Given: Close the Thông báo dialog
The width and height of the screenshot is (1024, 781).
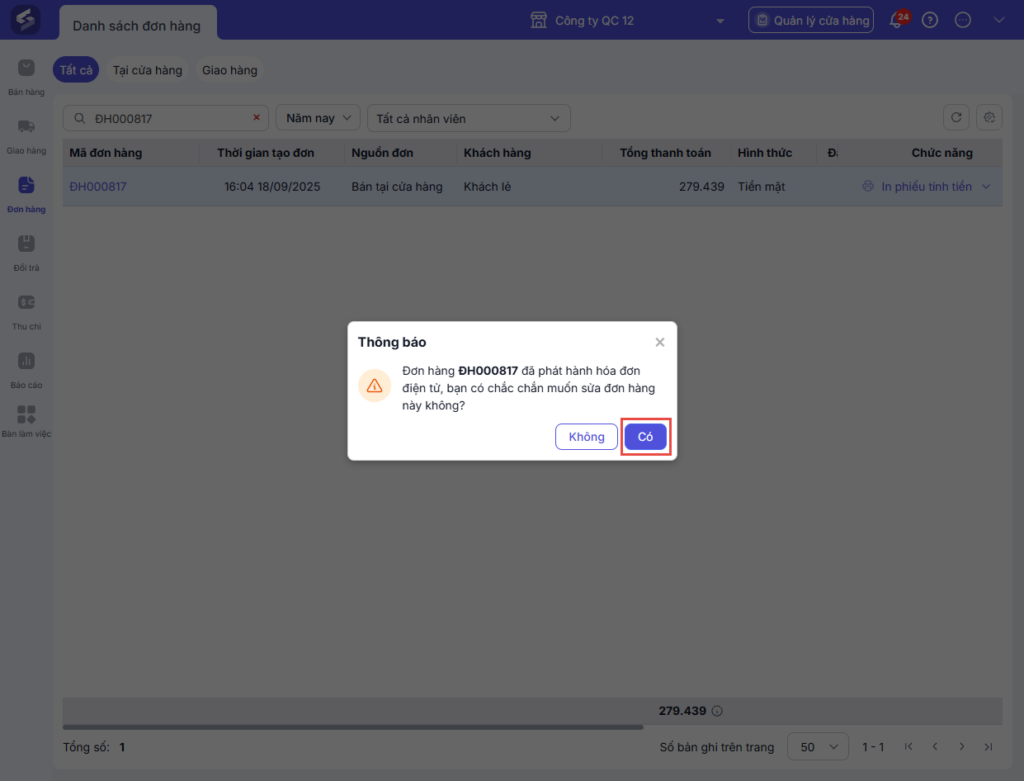Looking at the screenshot, I should [x=660, y=342].
